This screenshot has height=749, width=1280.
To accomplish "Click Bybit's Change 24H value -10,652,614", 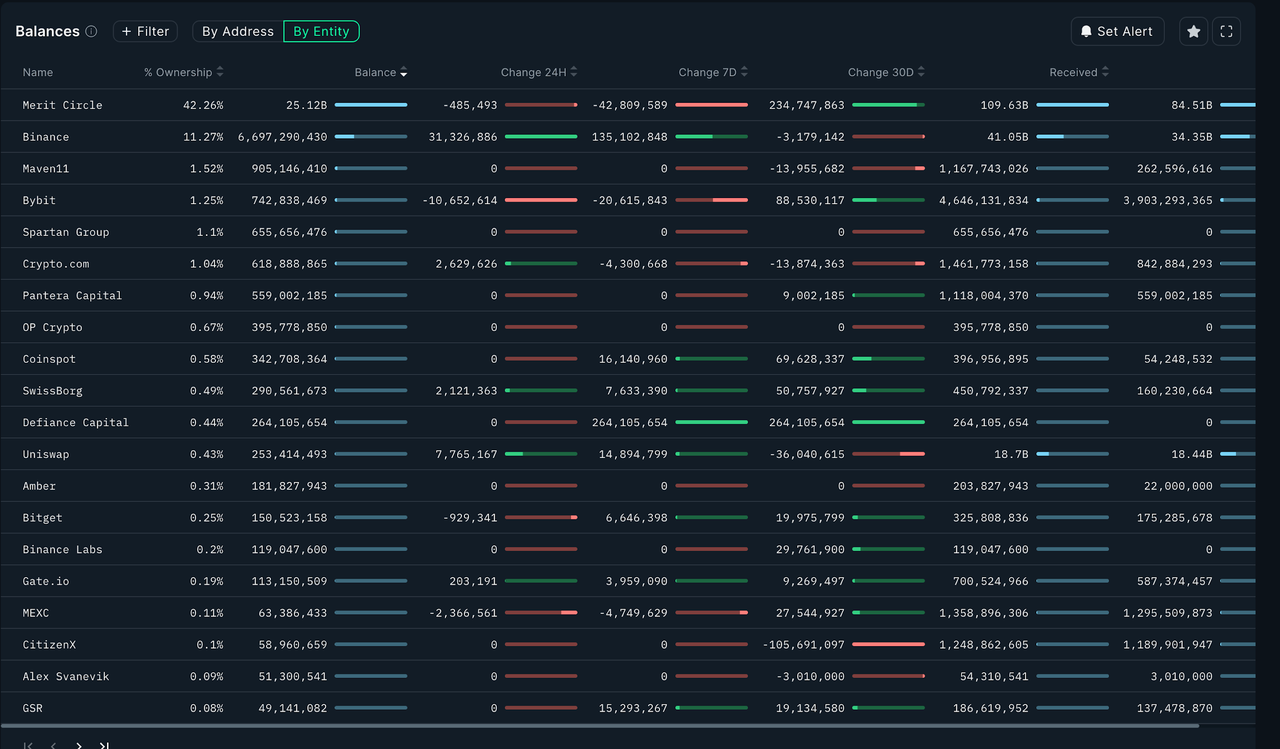I will (x=460, y=200).
